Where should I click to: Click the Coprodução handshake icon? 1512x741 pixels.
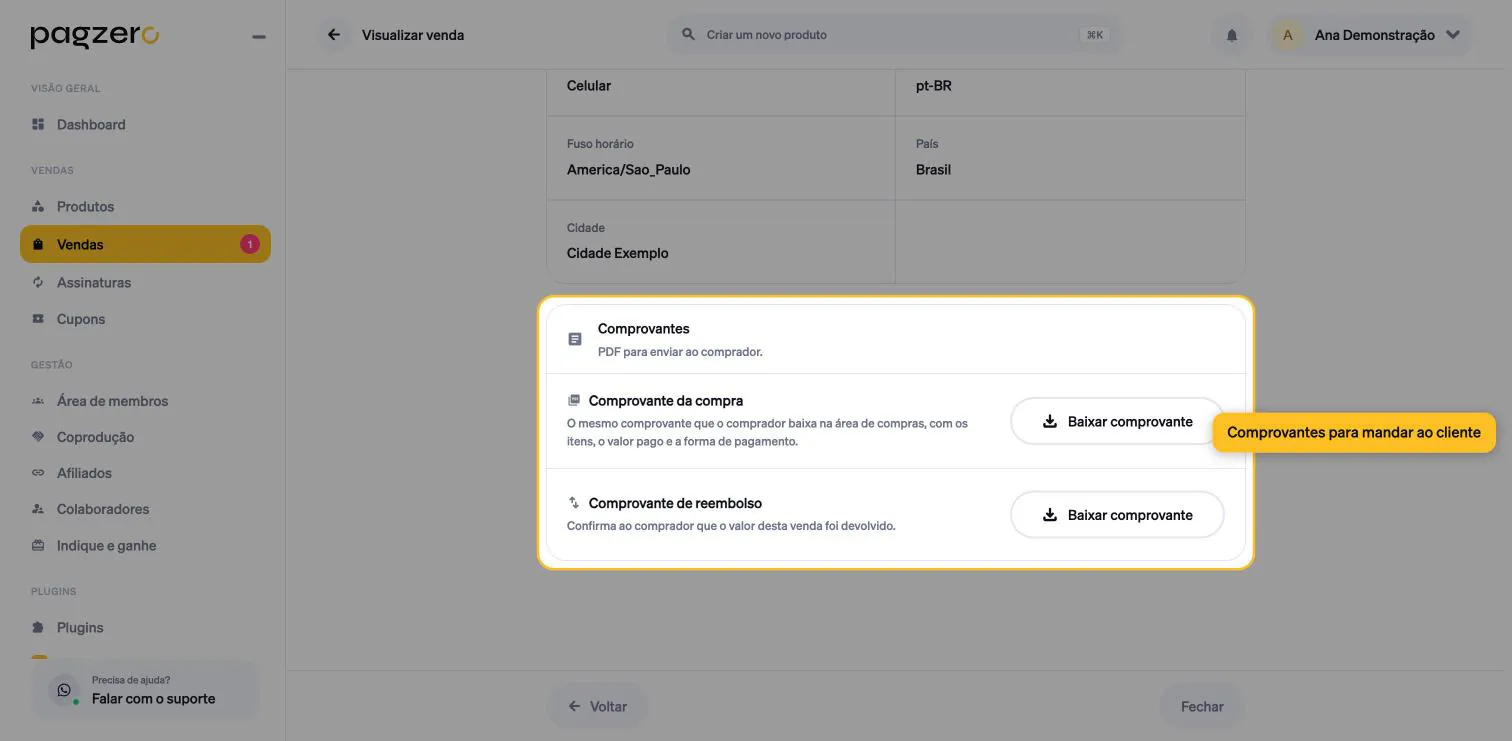(x=38, y=437)
